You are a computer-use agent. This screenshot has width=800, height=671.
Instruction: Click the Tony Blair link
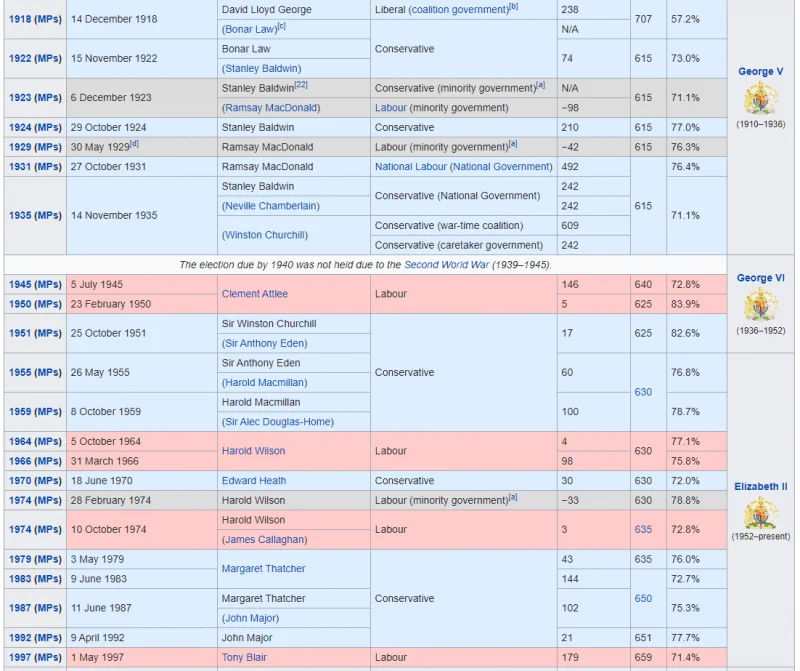244,657
